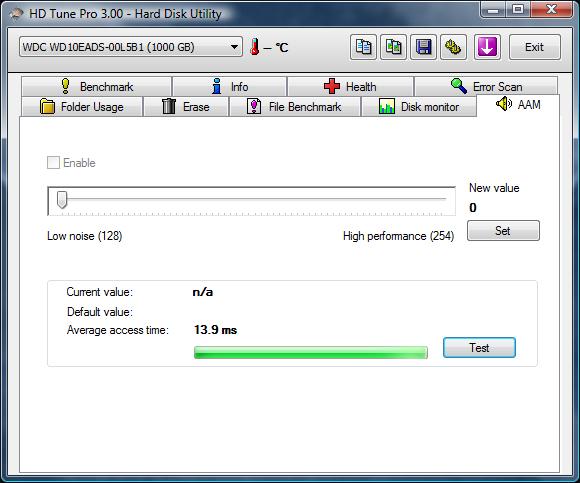580x483 pixels.
Task: Click the floppy disk save icon
Action: pos(424,47)
